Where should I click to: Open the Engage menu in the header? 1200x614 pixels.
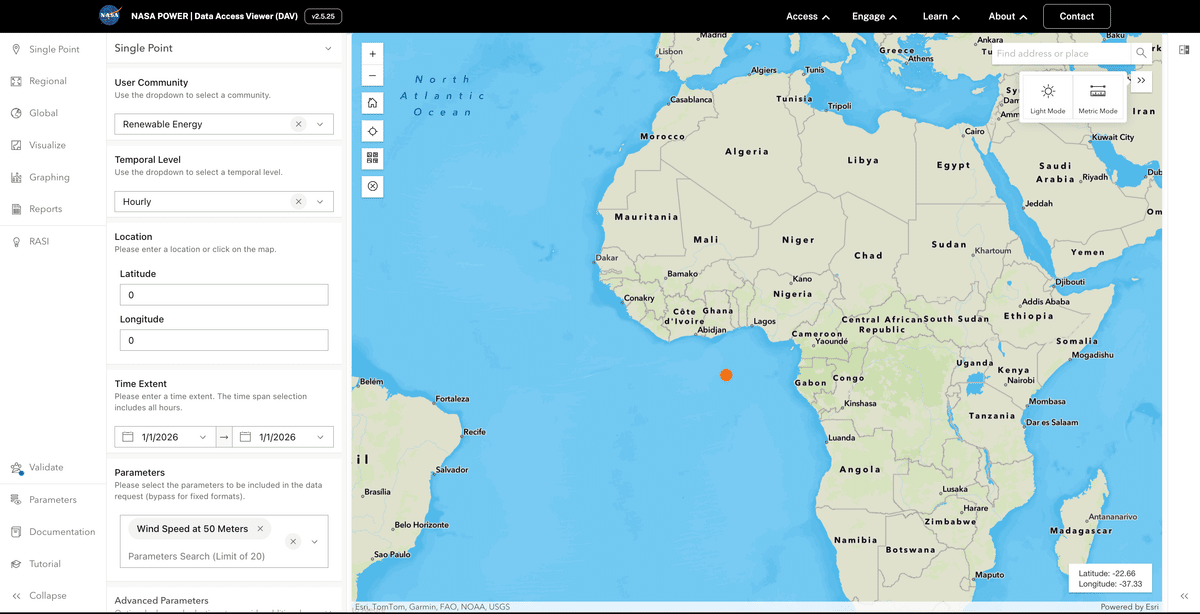point(873,16)
